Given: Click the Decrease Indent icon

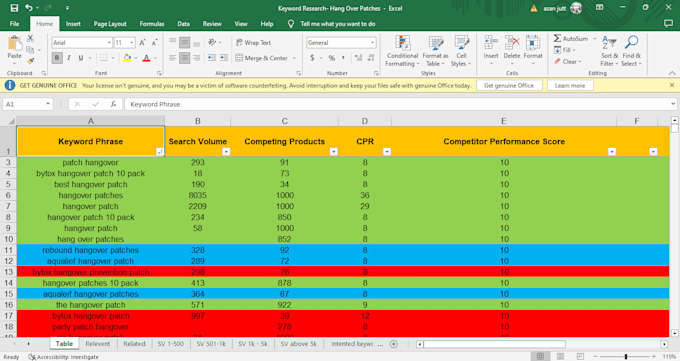Looking at the screenshot, I should pos(212,58).
